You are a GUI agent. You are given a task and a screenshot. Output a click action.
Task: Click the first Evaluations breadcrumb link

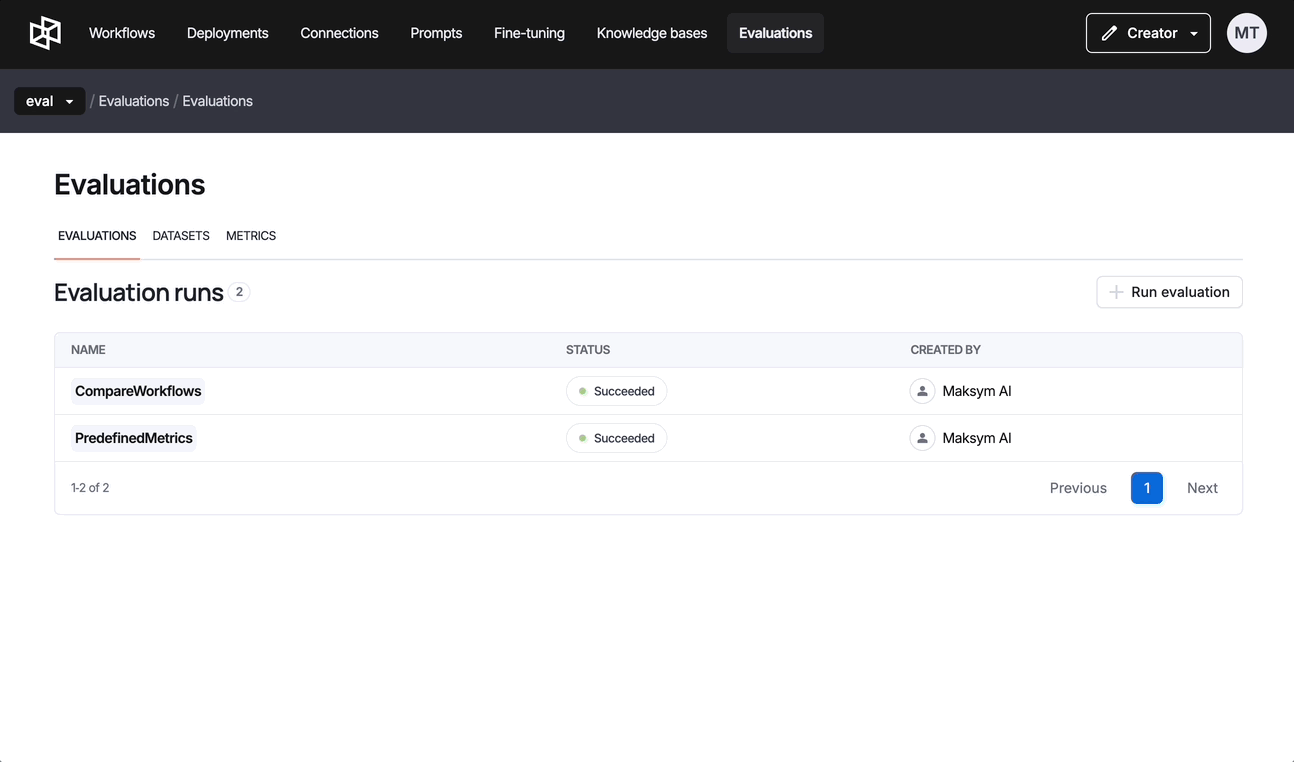(x=133, y=101)
